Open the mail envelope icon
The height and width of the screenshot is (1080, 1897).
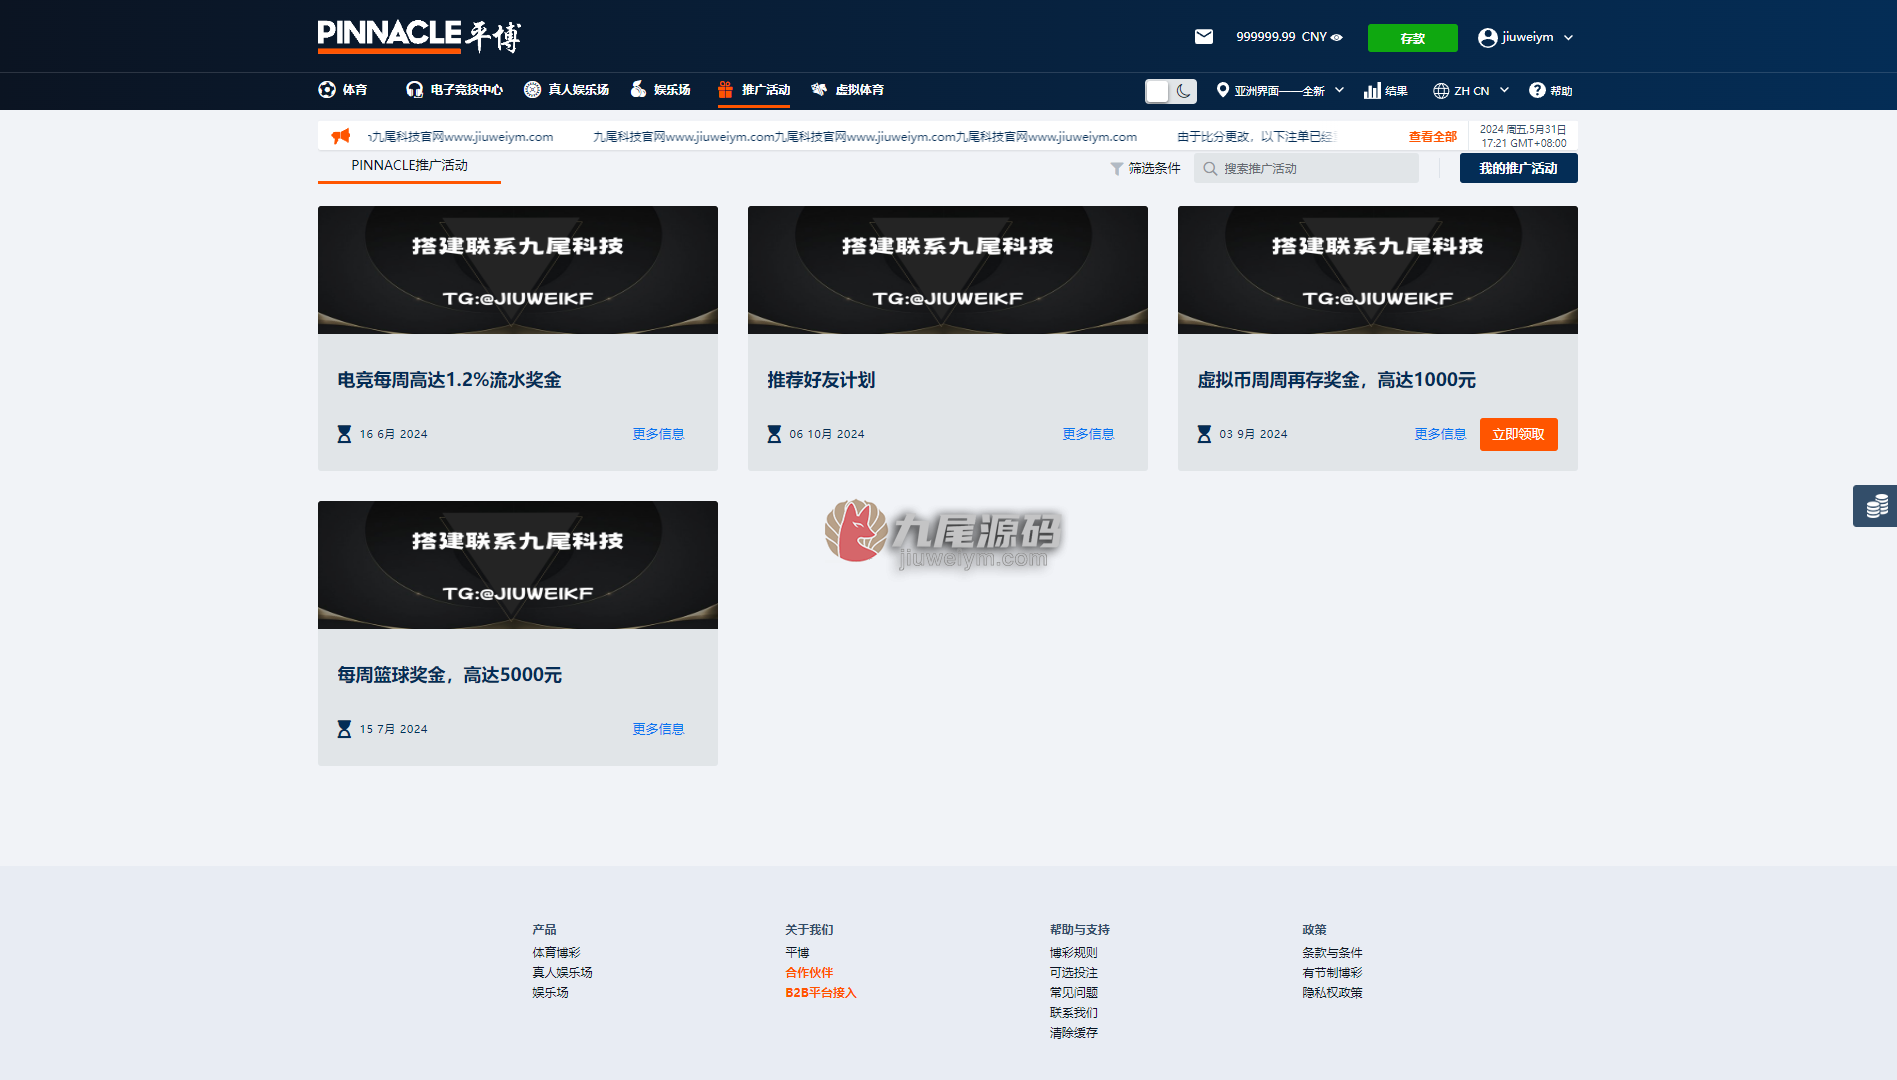click(x=1204, y=37)
